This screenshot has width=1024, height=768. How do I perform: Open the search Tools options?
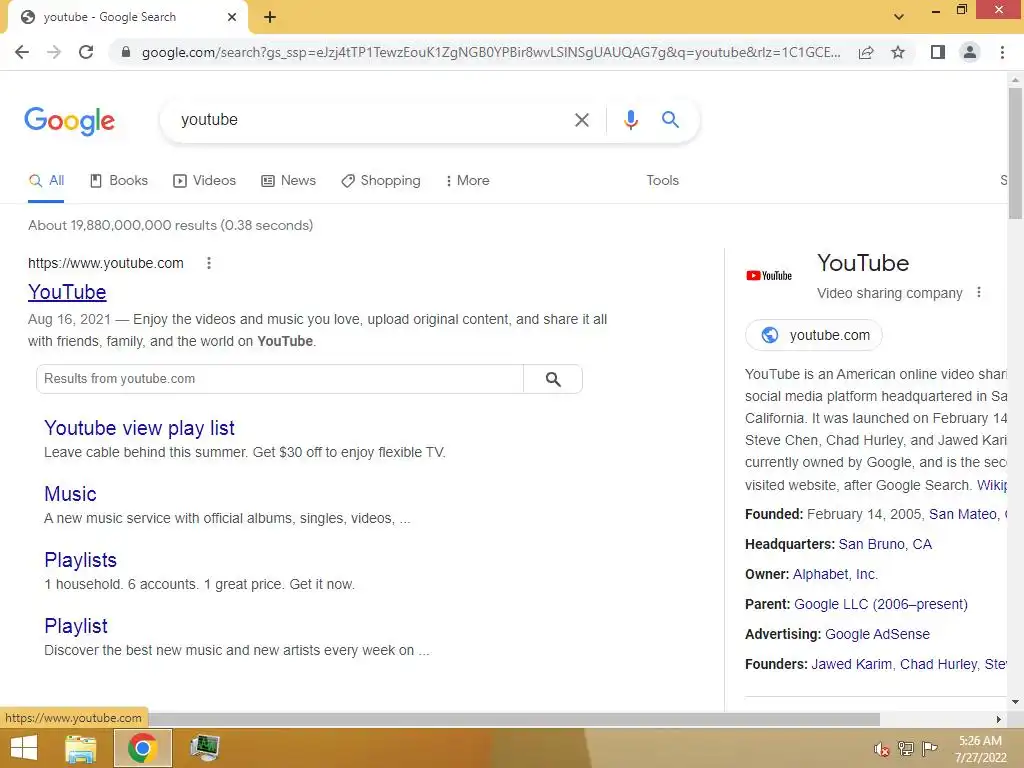click(662, 181)
